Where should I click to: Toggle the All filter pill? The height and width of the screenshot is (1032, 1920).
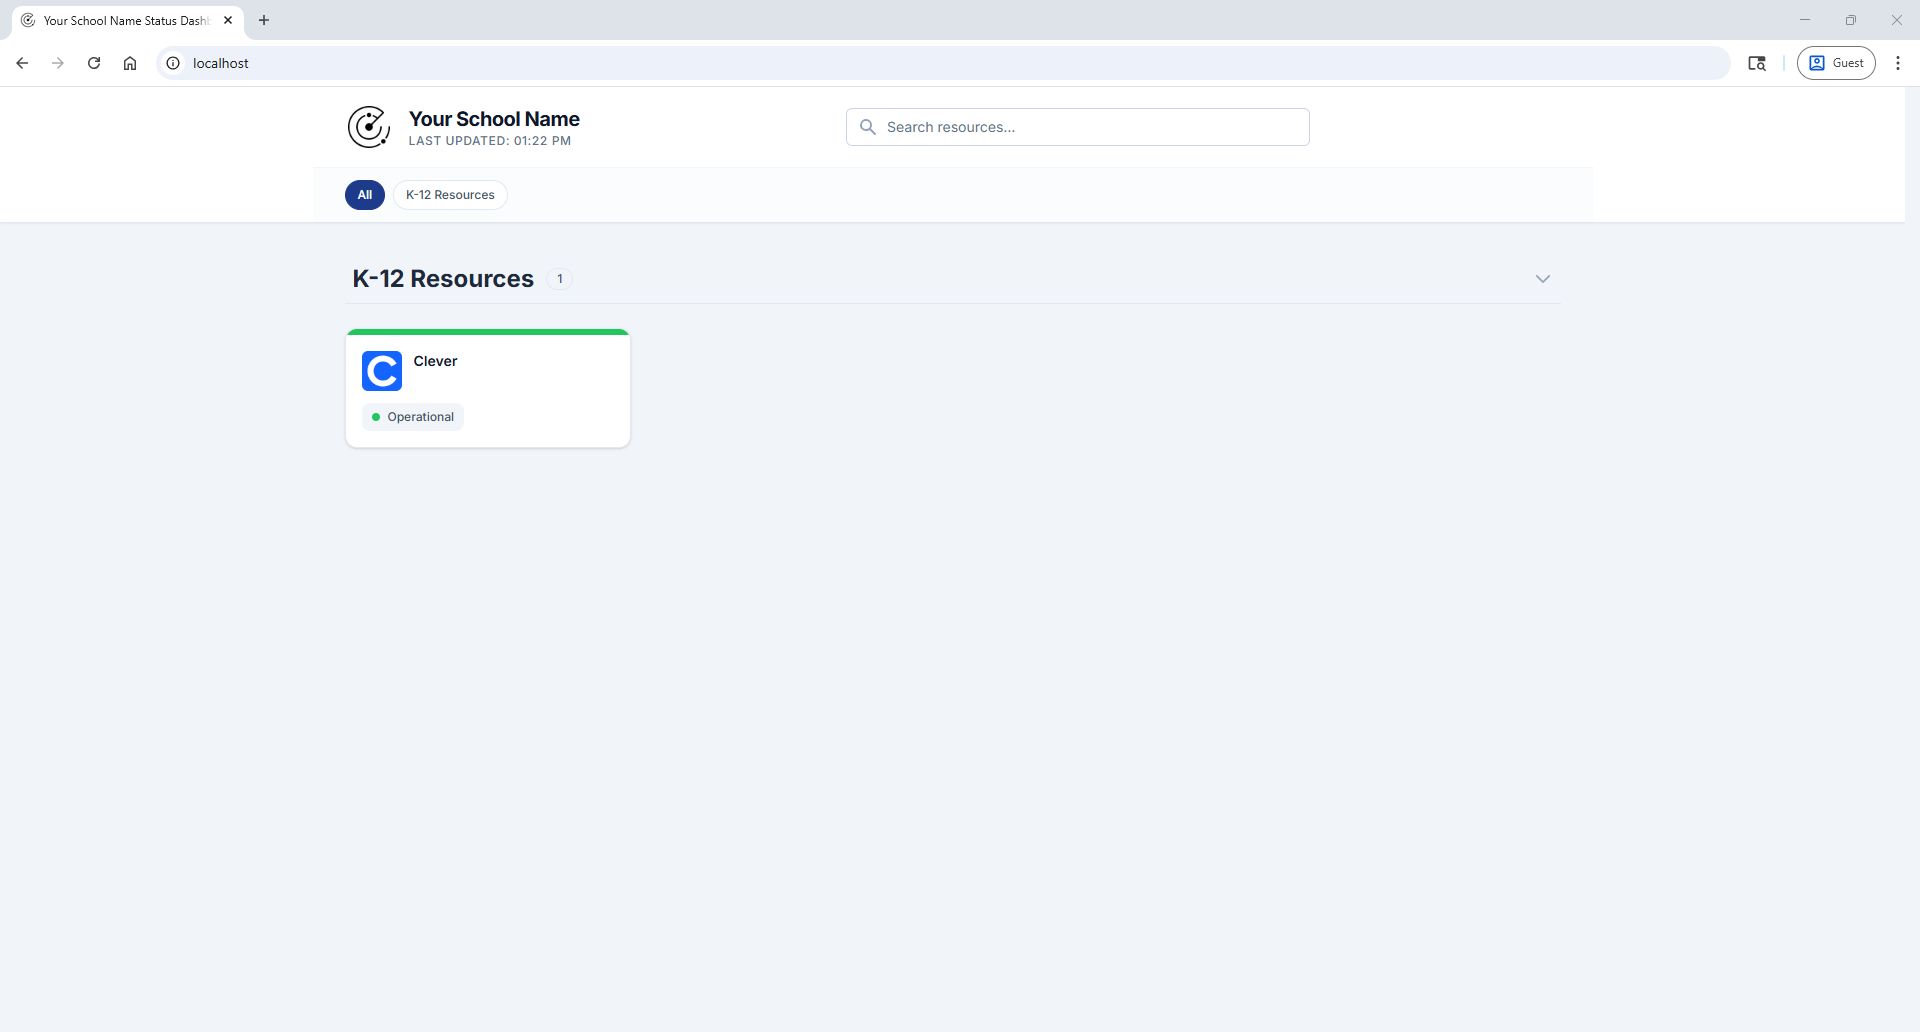[364, 194]
